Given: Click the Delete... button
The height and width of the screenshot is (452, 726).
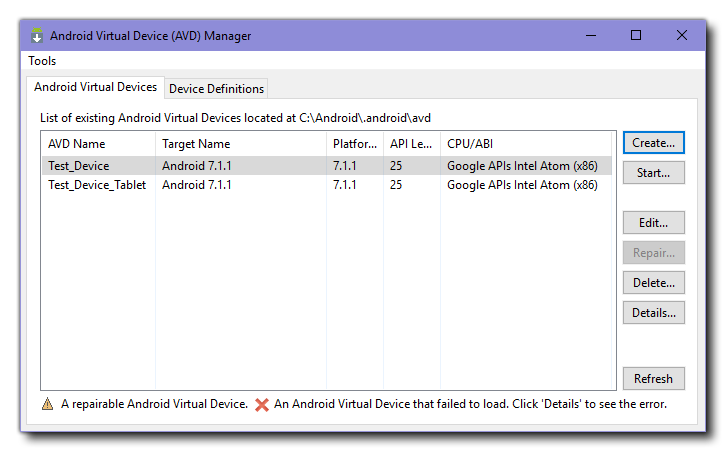Looking at the screenshot, I should click(x=653, y=282).
